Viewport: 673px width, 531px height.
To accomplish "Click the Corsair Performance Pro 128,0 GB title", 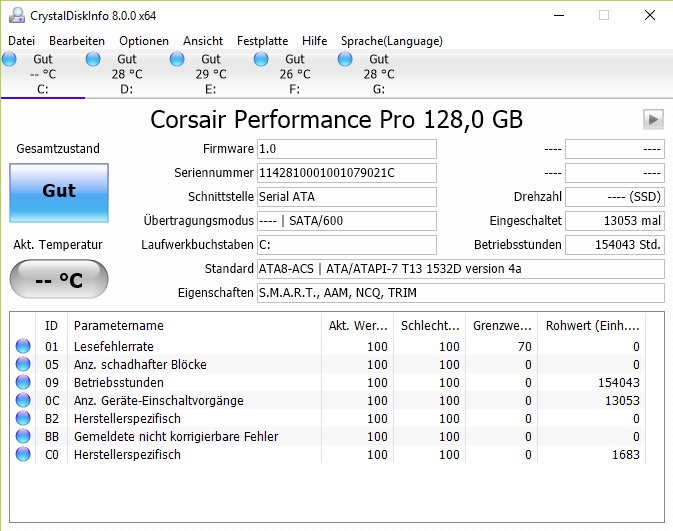I will [x=336, y=119].
